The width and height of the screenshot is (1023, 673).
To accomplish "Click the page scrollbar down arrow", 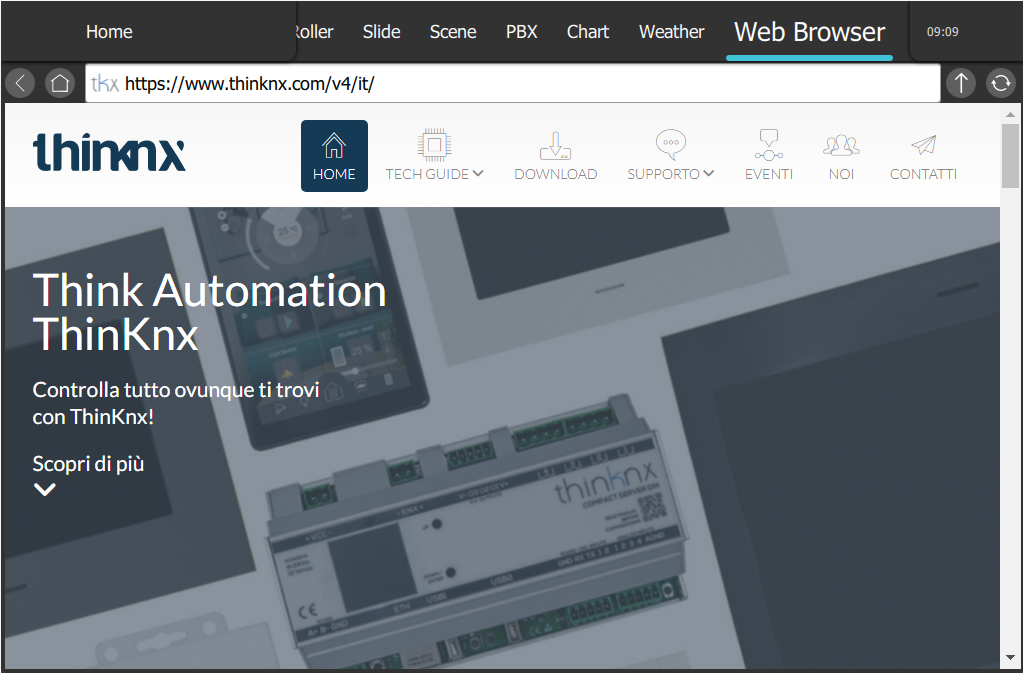I will 1010,657.
